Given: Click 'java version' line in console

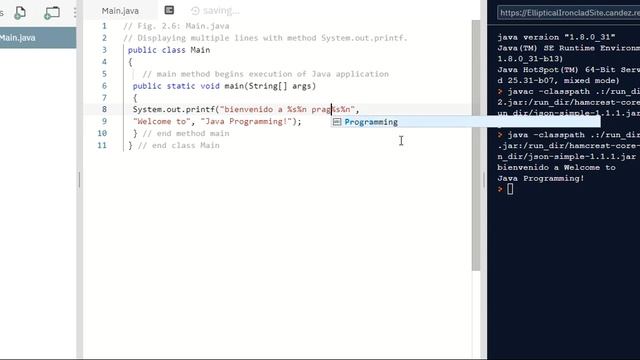Looking at the screenshot, I should (x=556, y=37).
